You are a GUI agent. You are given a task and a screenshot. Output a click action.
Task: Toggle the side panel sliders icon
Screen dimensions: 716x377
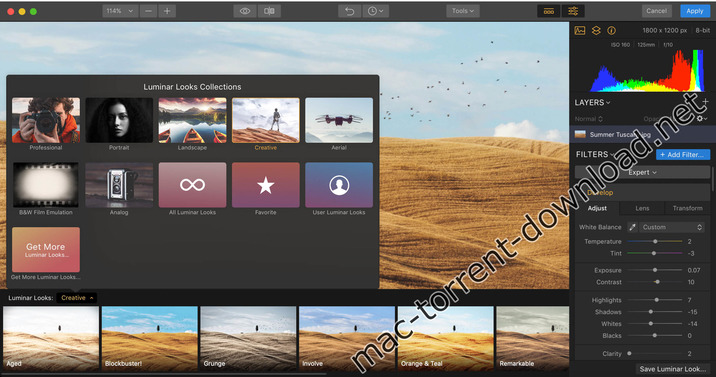point(573,11)
